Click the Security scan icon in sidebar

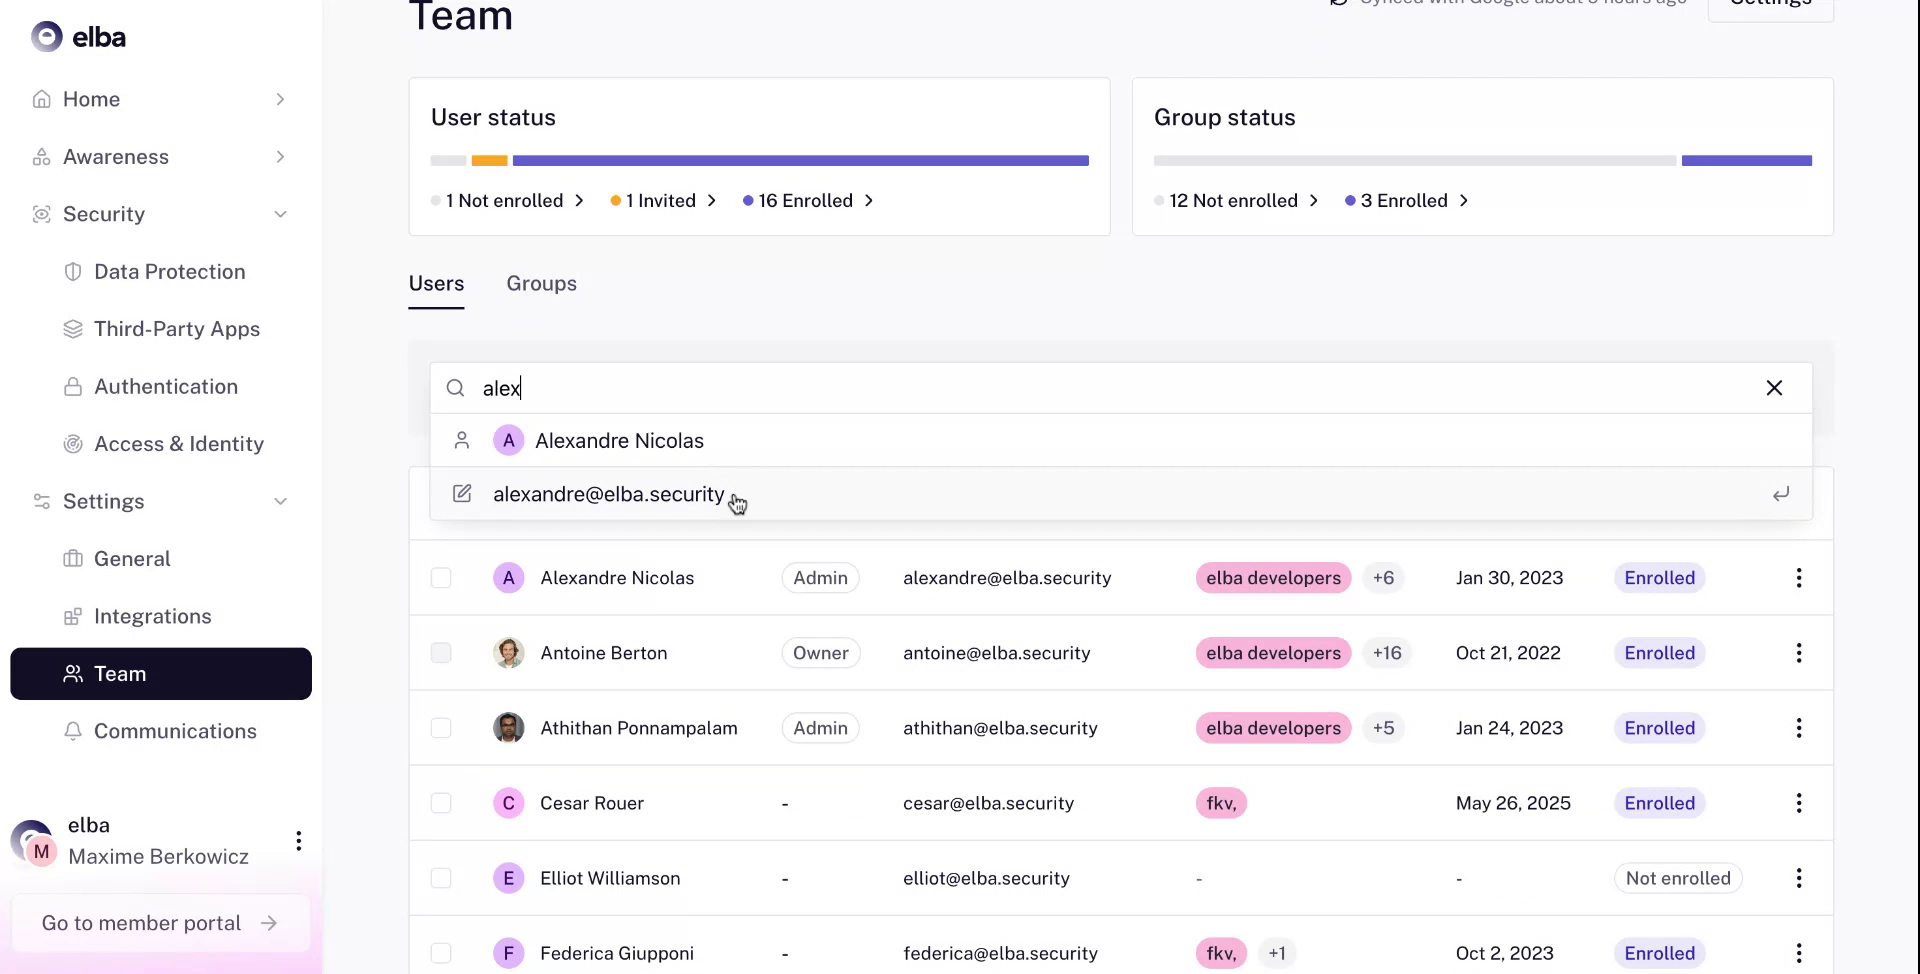[41, 214]
